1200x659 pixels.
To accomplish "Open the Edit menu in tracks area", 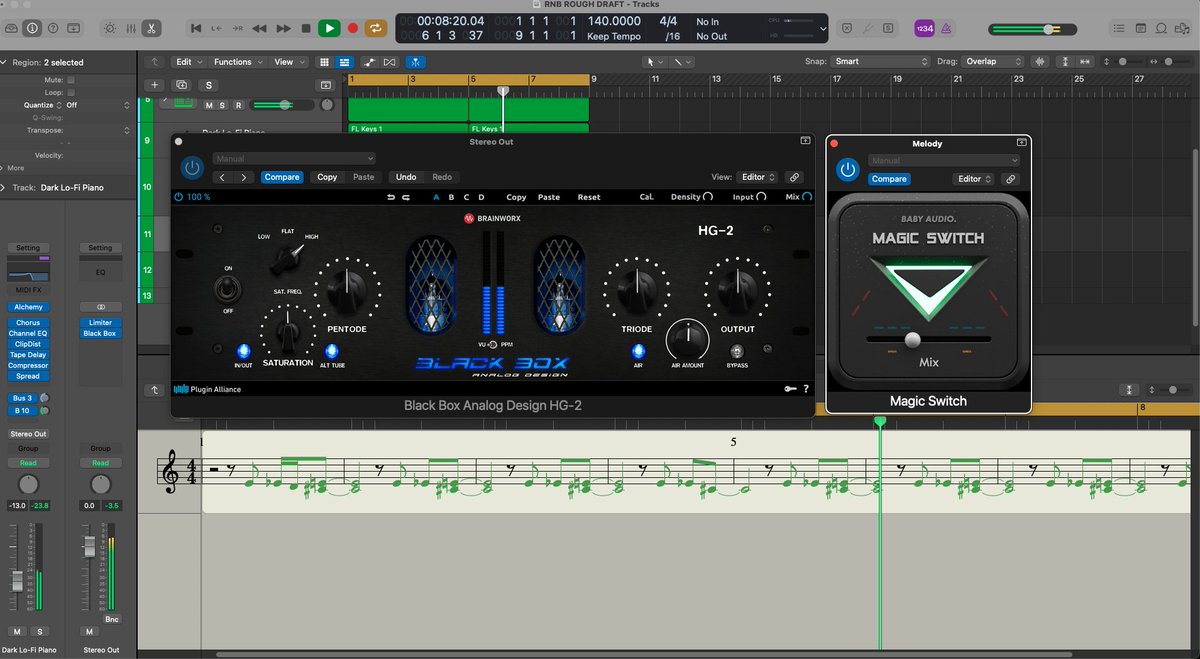I will (188, 61).
